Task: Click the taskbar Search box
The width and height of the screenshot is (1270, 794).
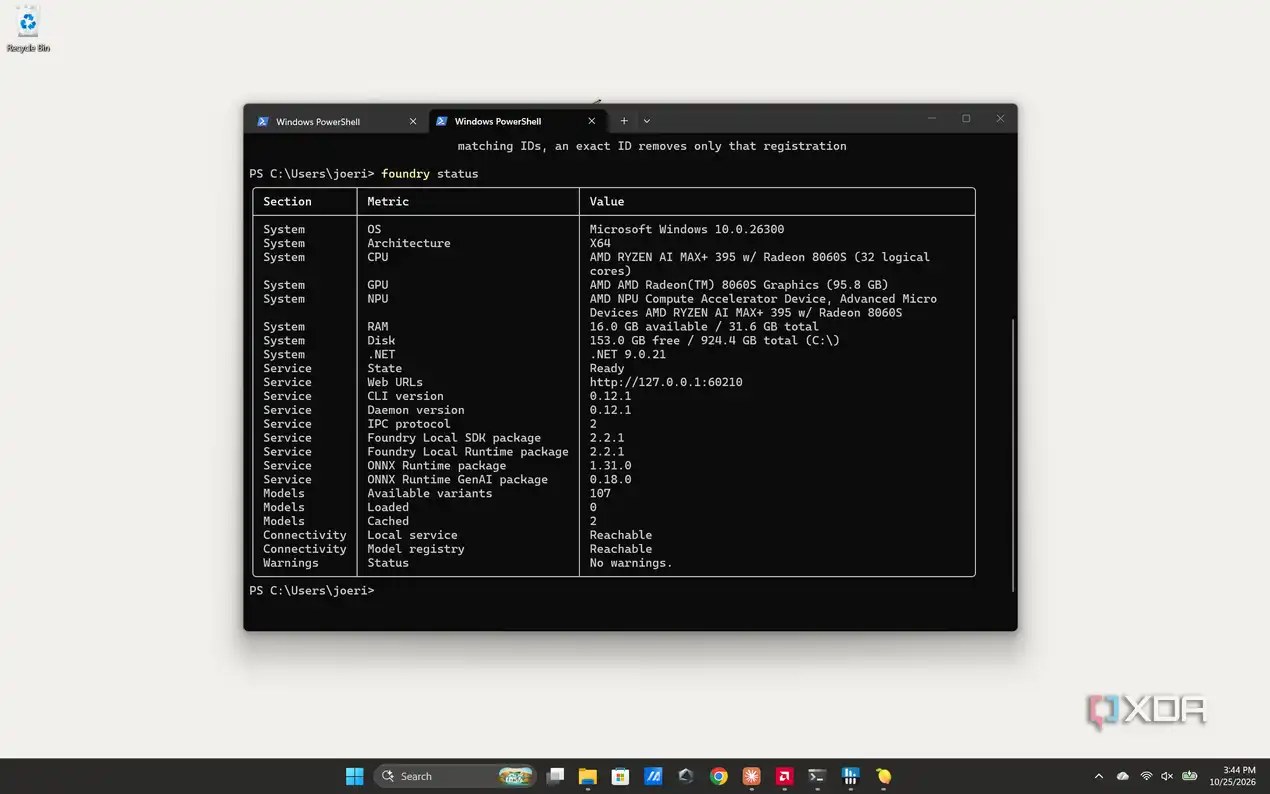Action: [455, 776]
